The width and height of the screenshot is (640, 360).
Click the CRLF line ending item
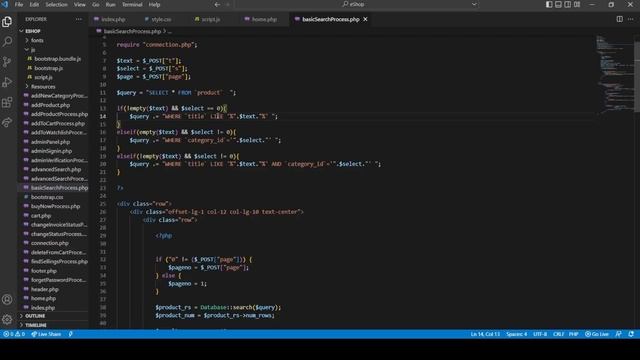(558, 334)
